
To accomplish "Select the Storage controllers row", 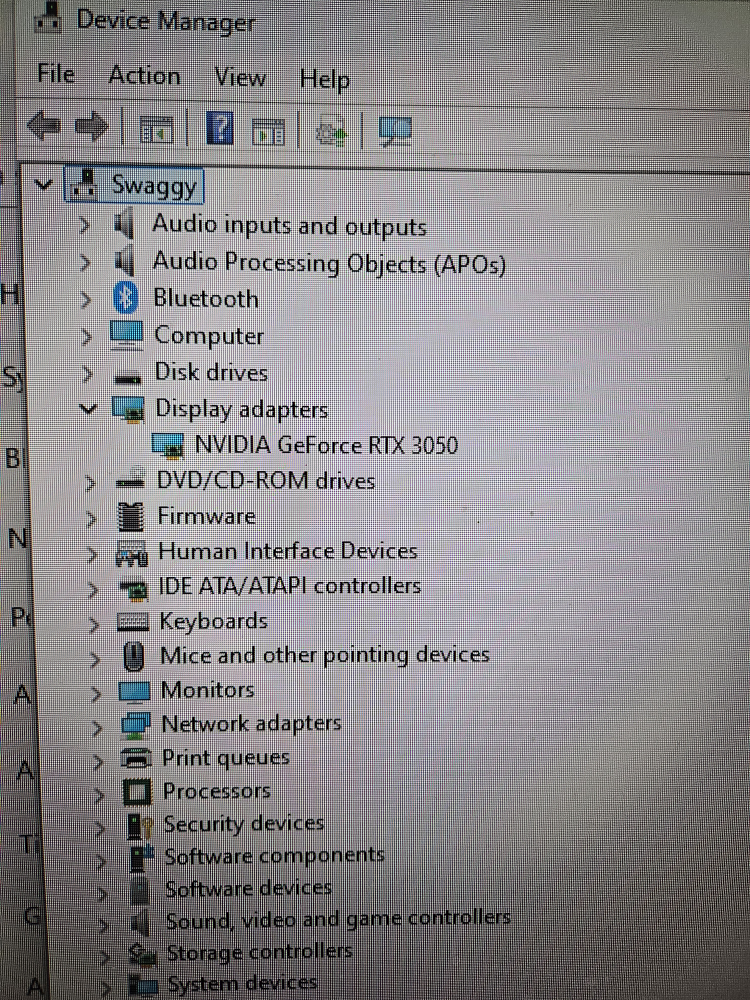I will tap(259, 952).
